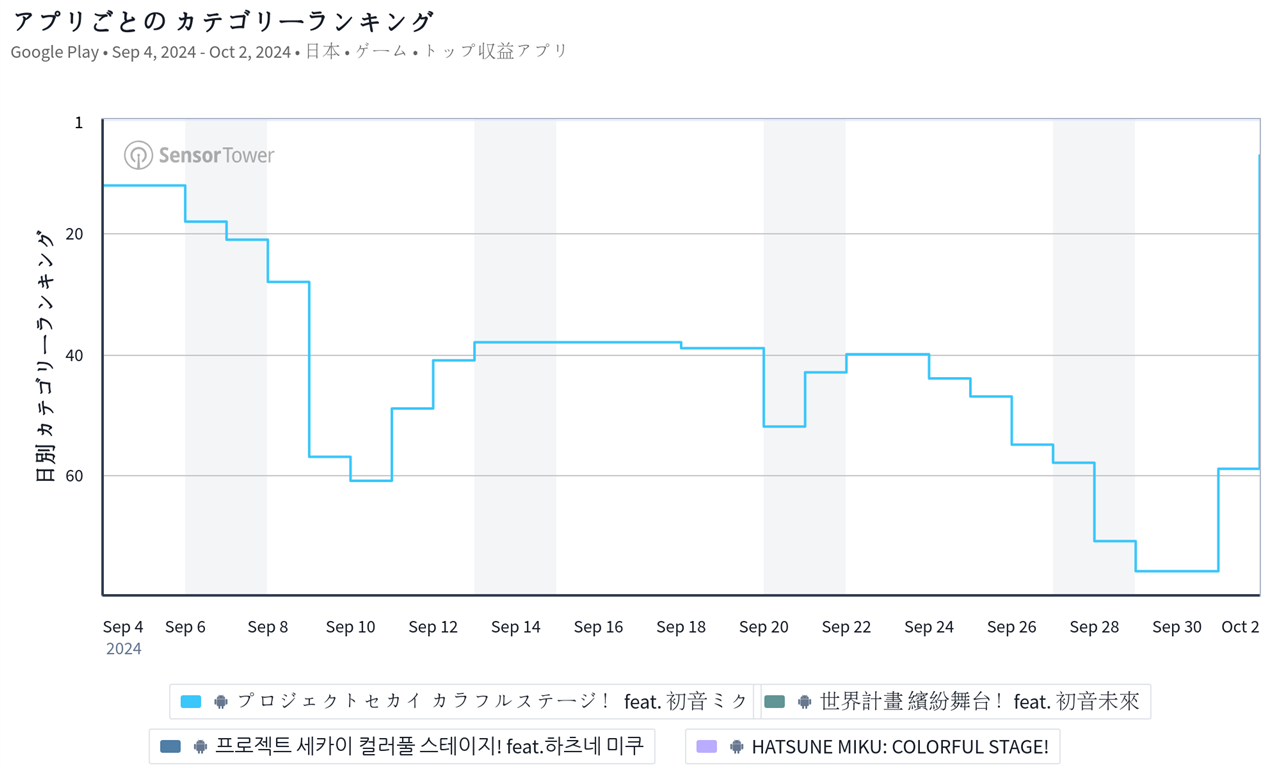Click the Sep 16 x-axis date label
Viewport: 1280px width, 768px height.
click(598, 627)
